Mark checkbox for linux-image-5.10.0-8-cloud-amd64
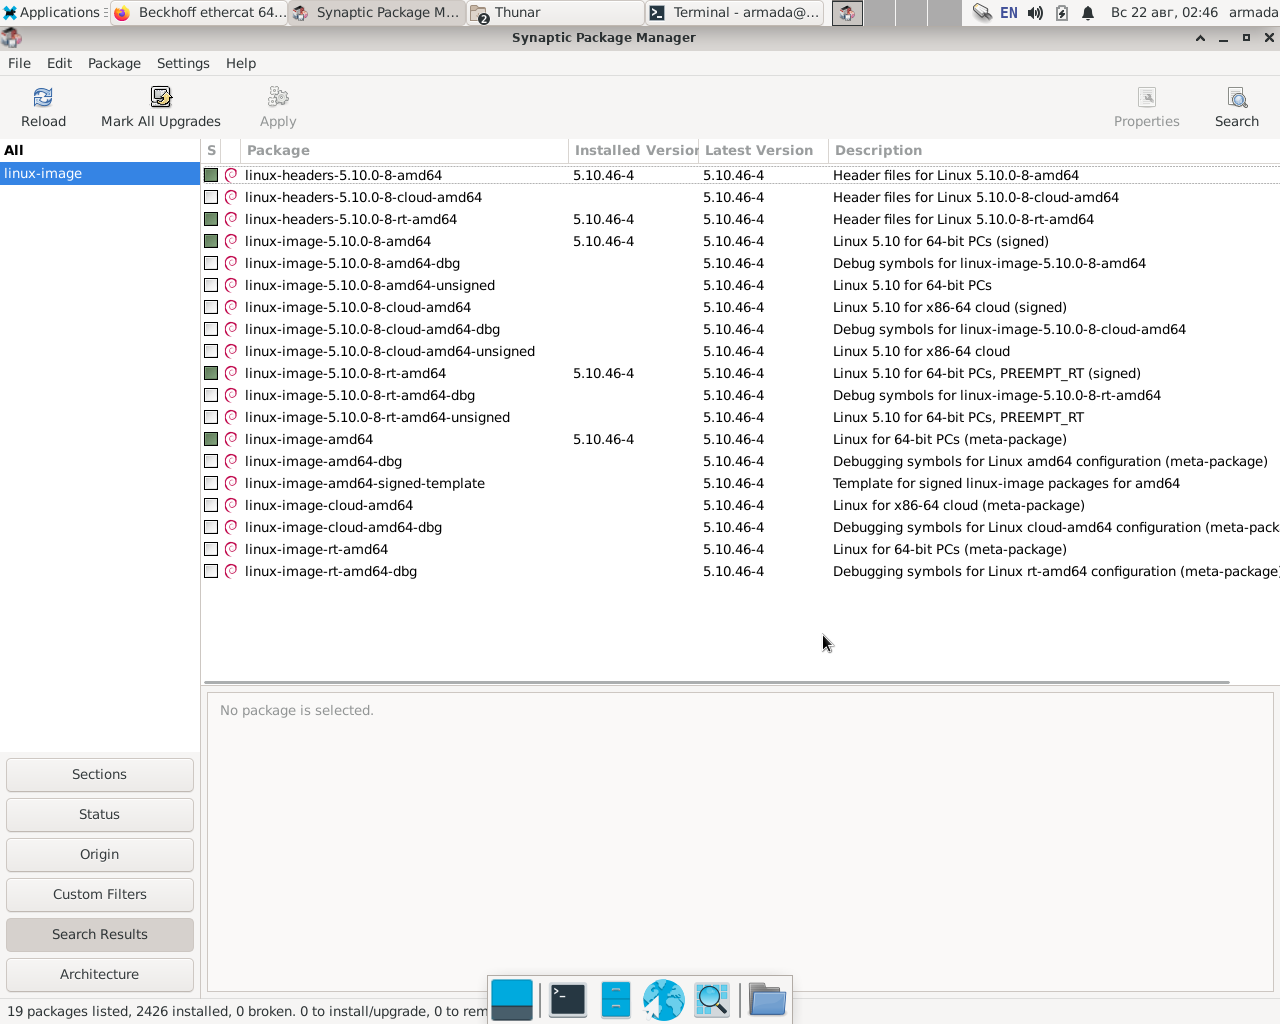The image size is (1280, 1024). (211, 307)
